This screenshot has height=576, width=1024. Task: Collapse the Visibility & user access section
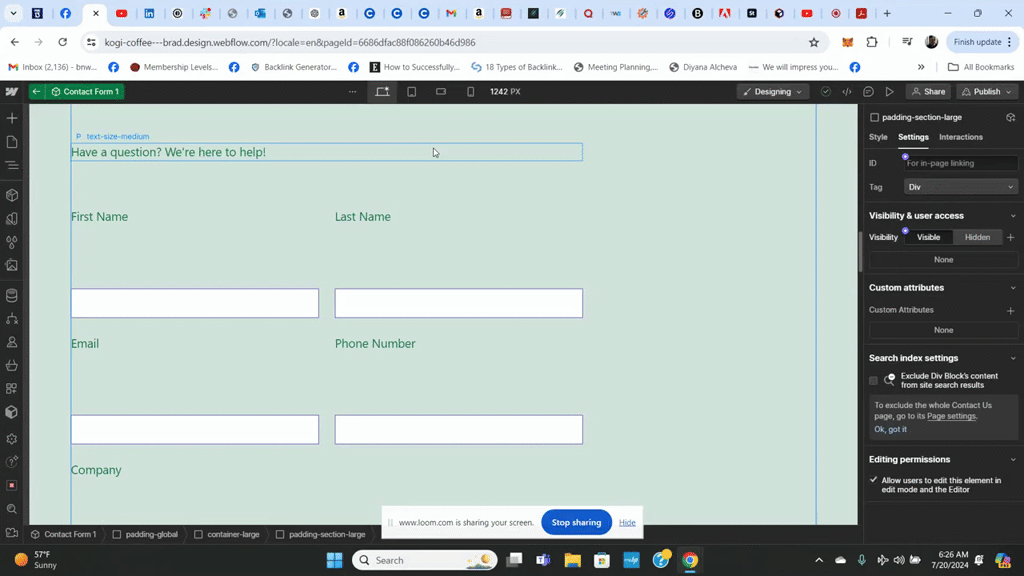(1012, 216)
